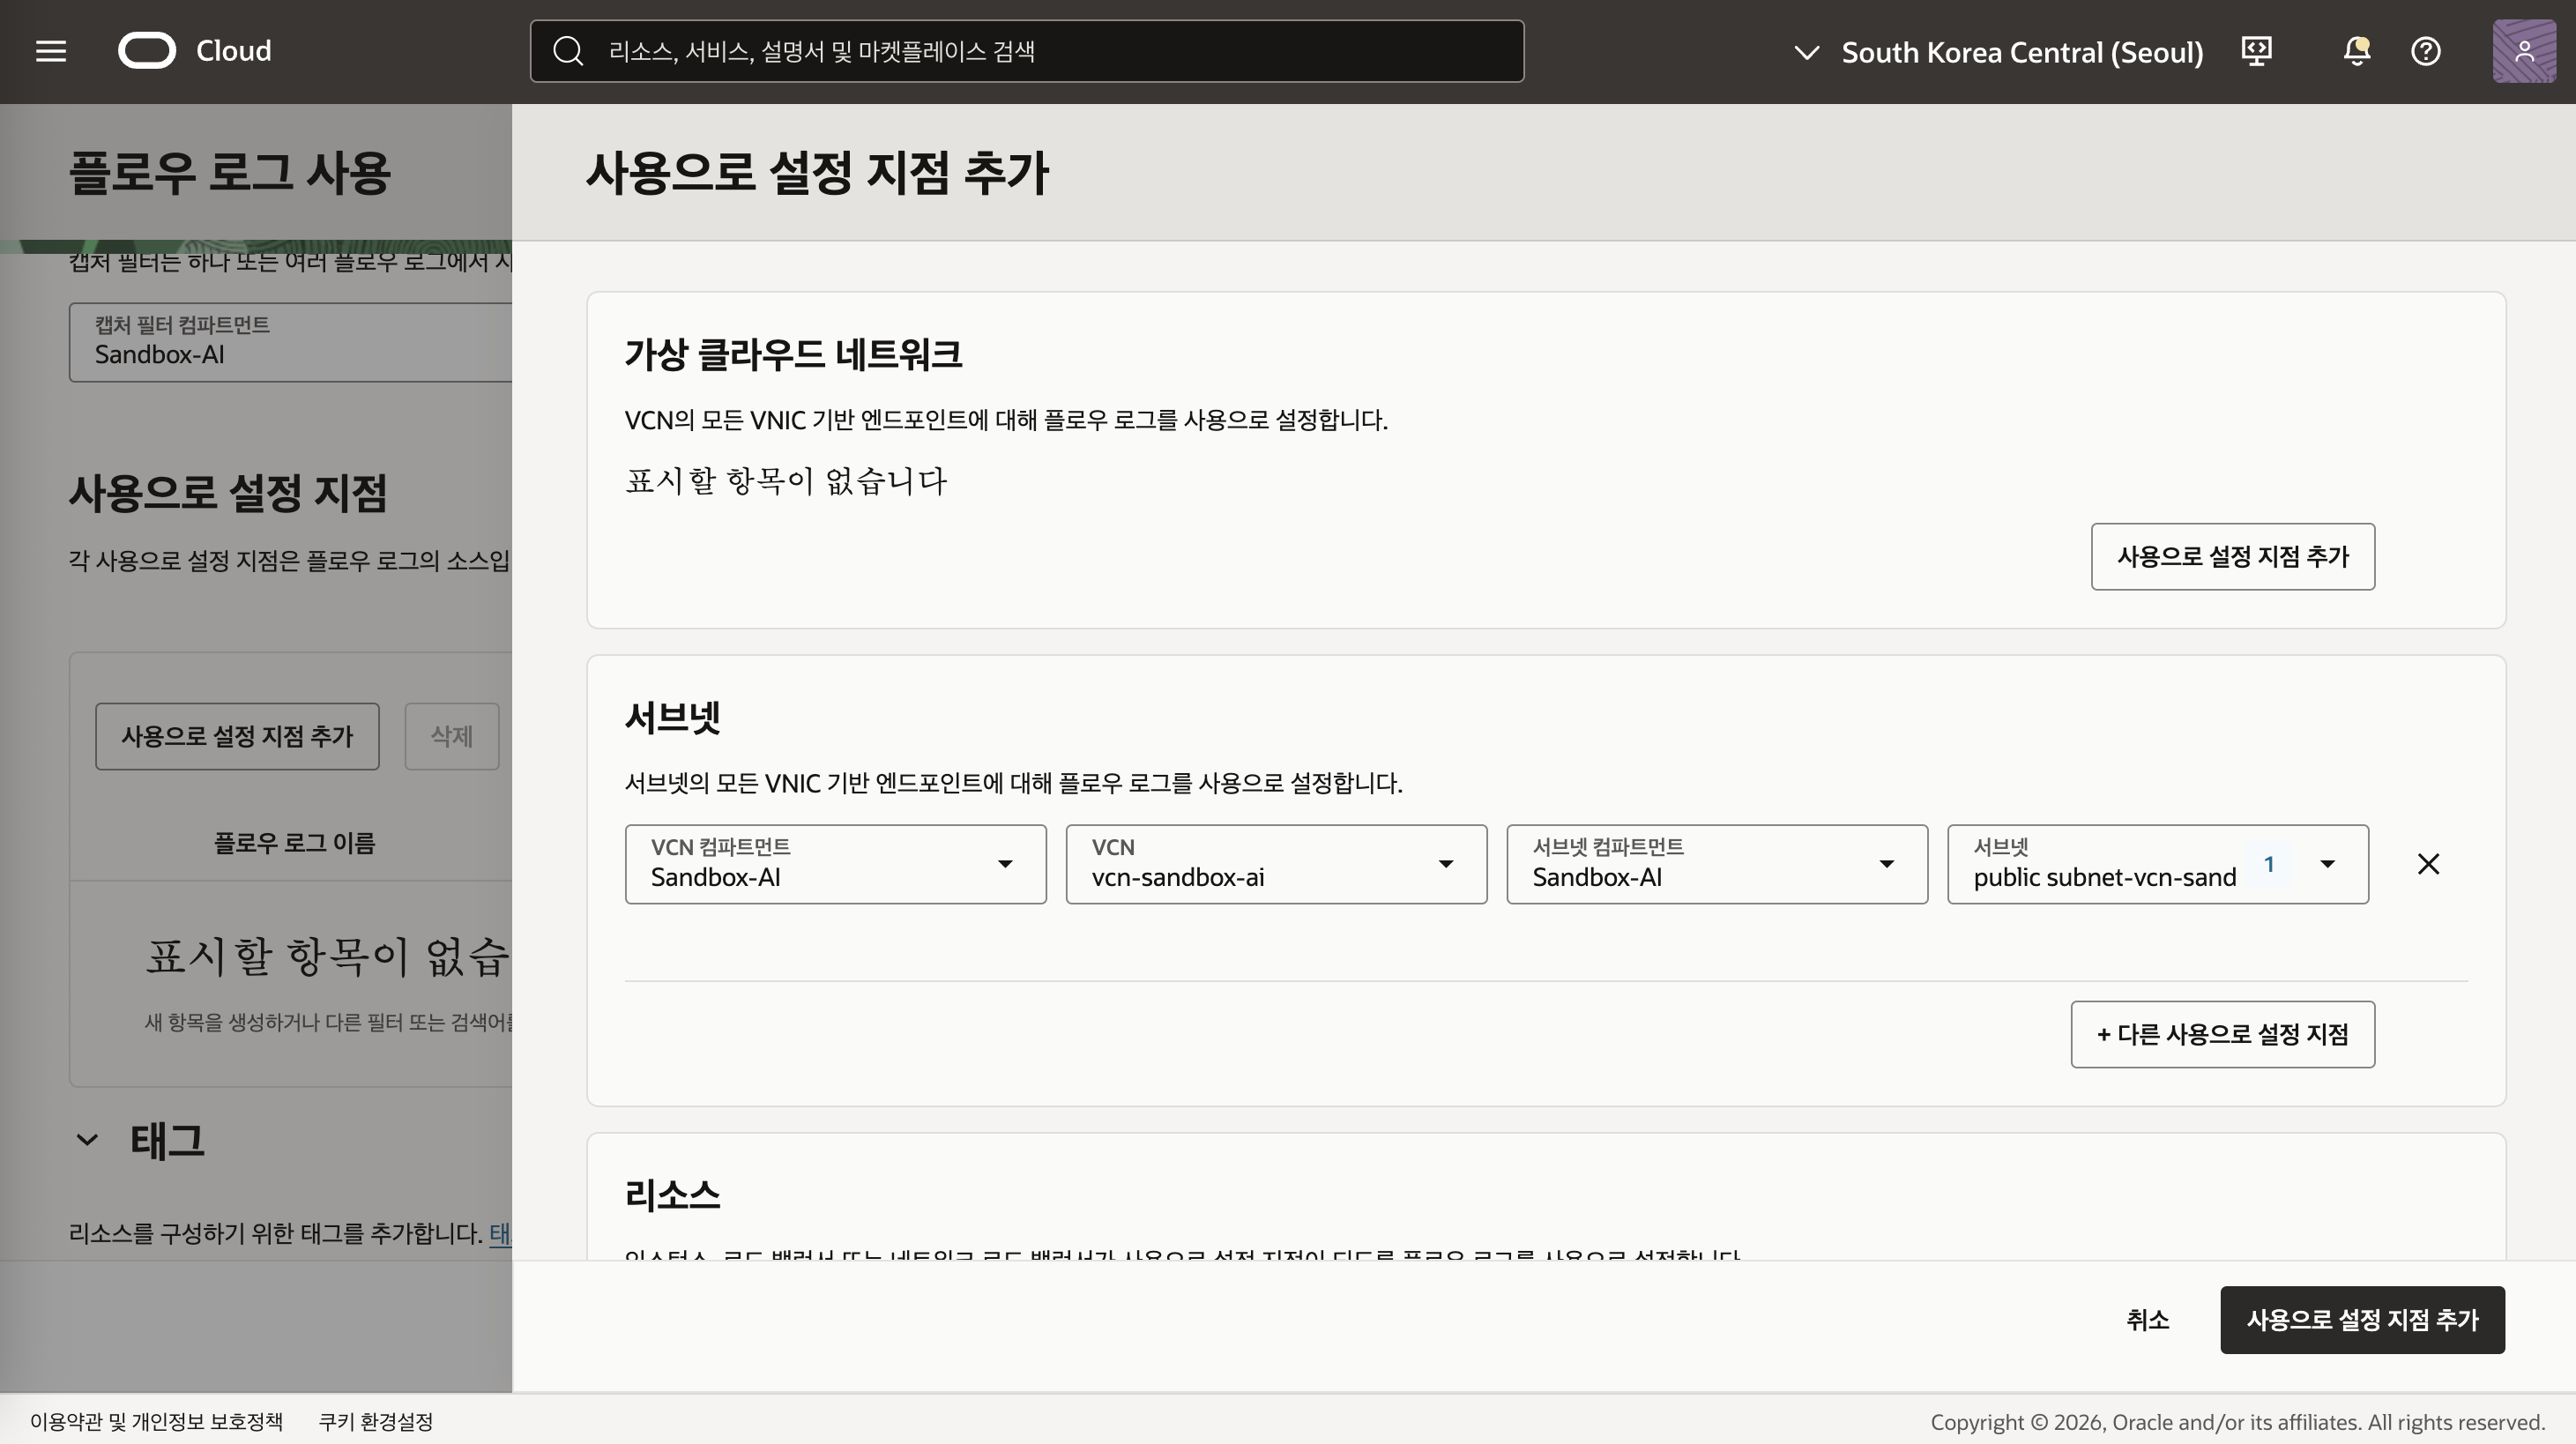Open the South Korea Central region selector
This screenshot has width=2576, height=1444.
(x=1998, y=52)
